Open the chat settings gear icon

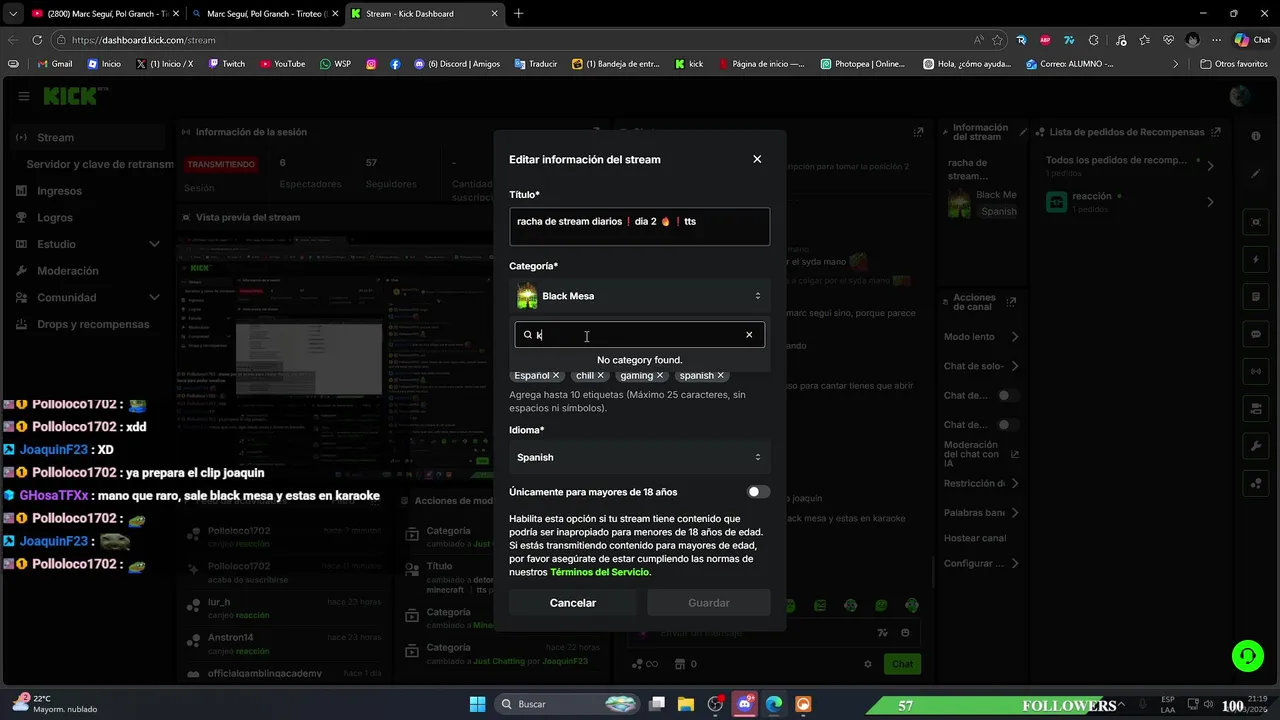tap(868, 664)
